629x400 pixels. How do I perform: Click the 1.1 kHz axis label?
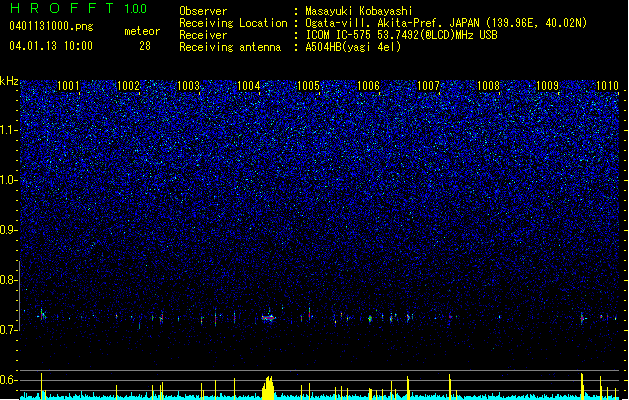point(9,130)
